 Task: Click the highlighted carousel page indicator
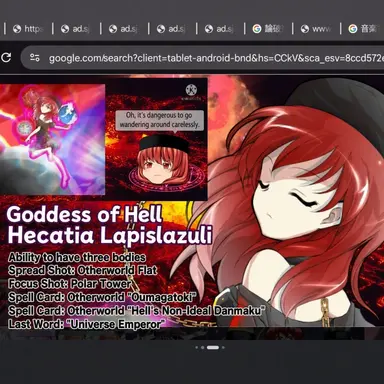pos(213,347)
